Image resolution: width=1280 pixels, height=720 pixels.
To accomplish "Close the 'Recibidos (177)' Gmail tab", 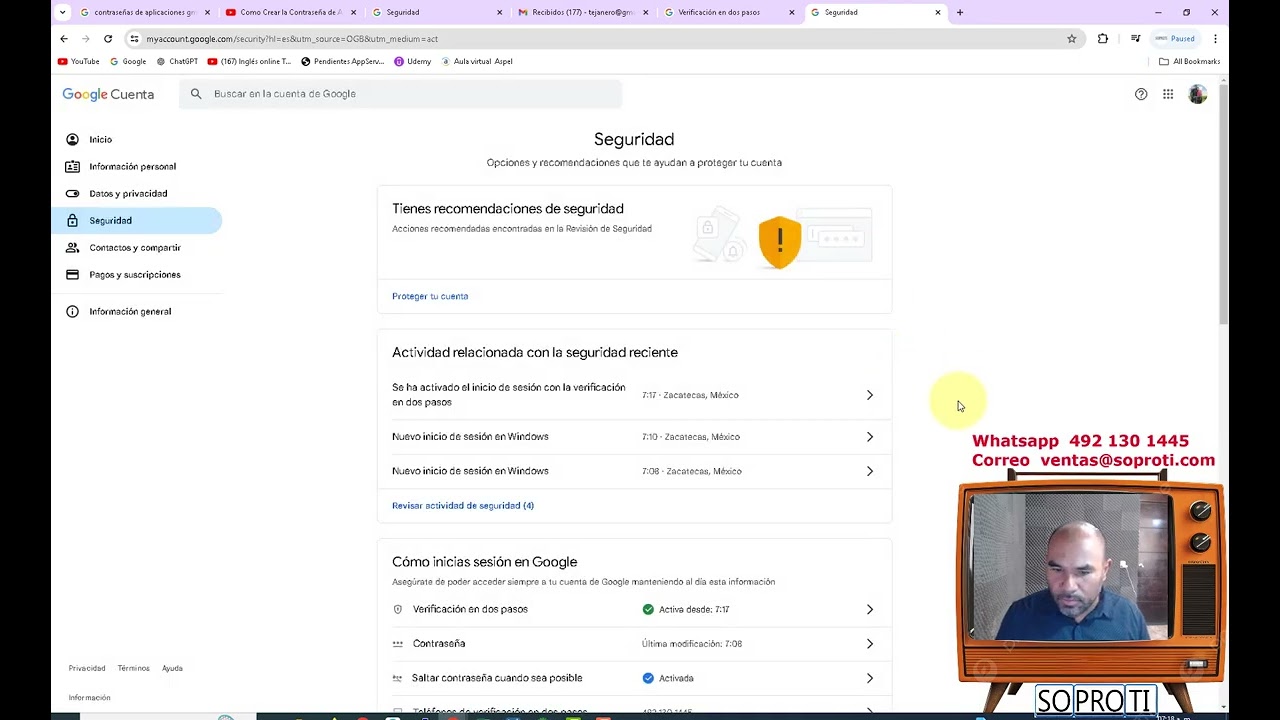I will [645, 13].
